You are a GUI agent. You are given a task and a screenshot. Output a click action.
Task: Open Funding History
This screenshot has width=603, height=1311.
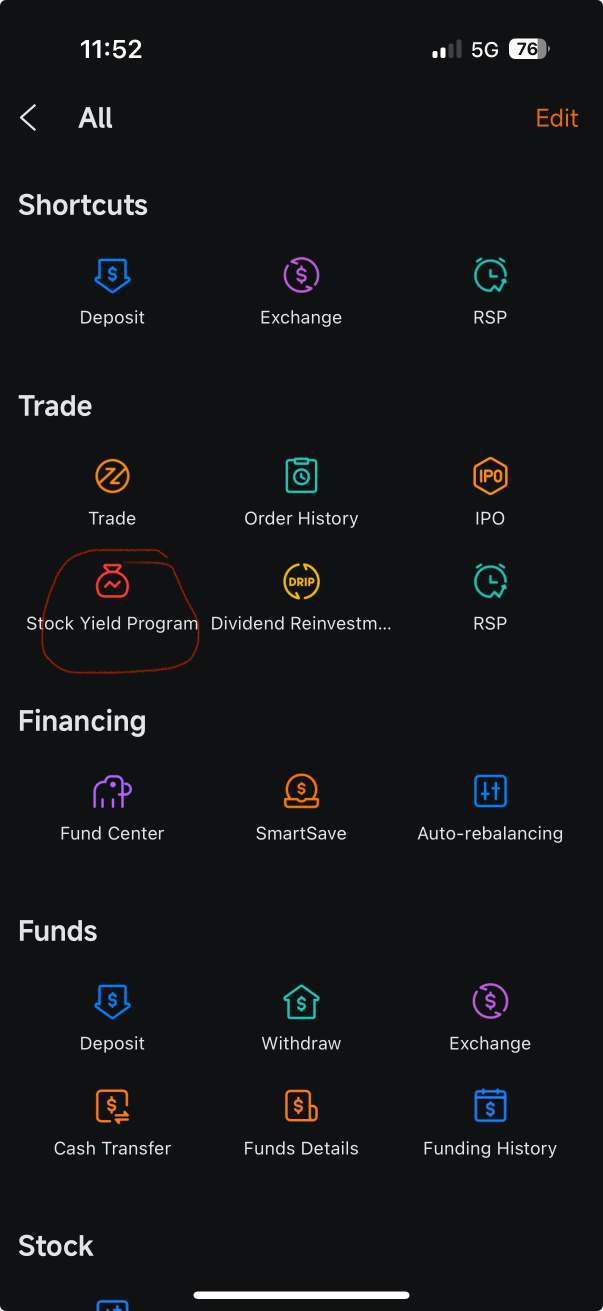click(490, 1106)
